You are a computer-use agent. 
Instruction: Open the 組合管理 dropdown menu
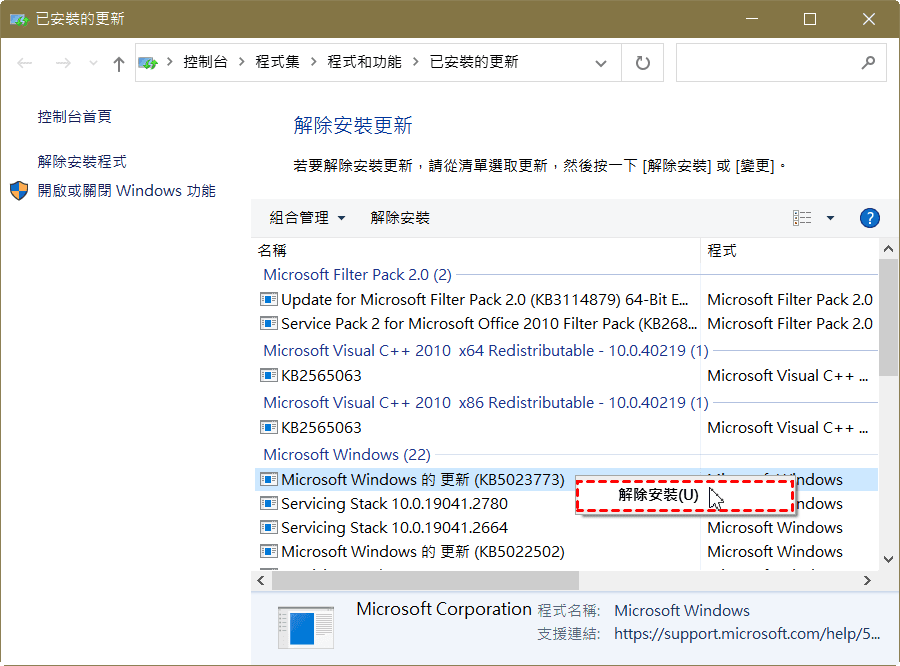click(x=308, y=218)
